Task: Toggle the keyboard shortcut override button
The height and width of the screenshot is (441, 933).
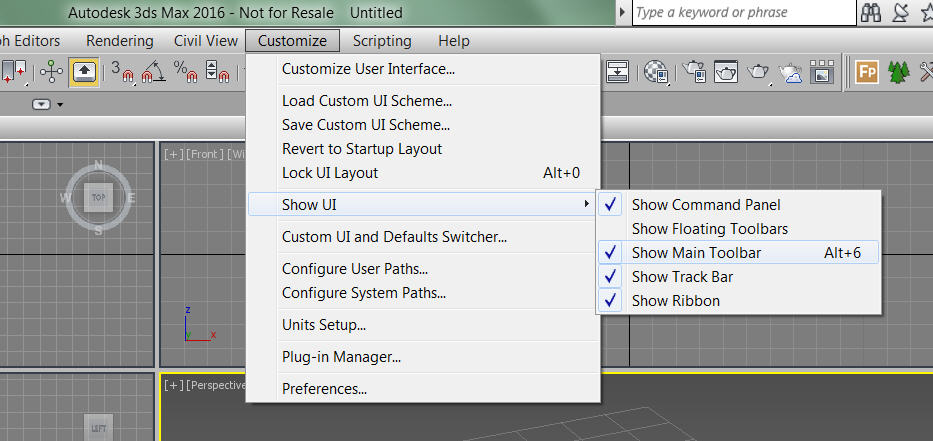Action: point(84,71)
